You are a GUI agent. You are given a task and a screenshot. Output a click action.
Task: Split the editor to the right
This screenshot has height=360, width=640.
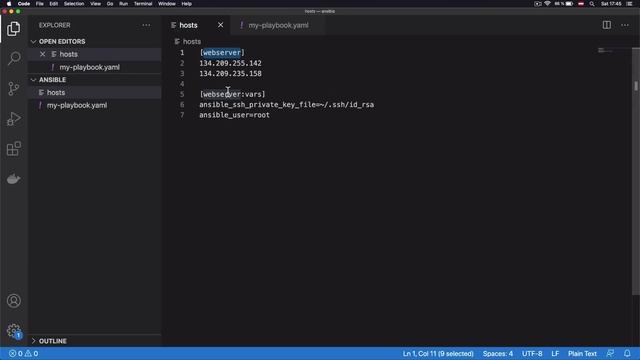(x=607, y=25)
